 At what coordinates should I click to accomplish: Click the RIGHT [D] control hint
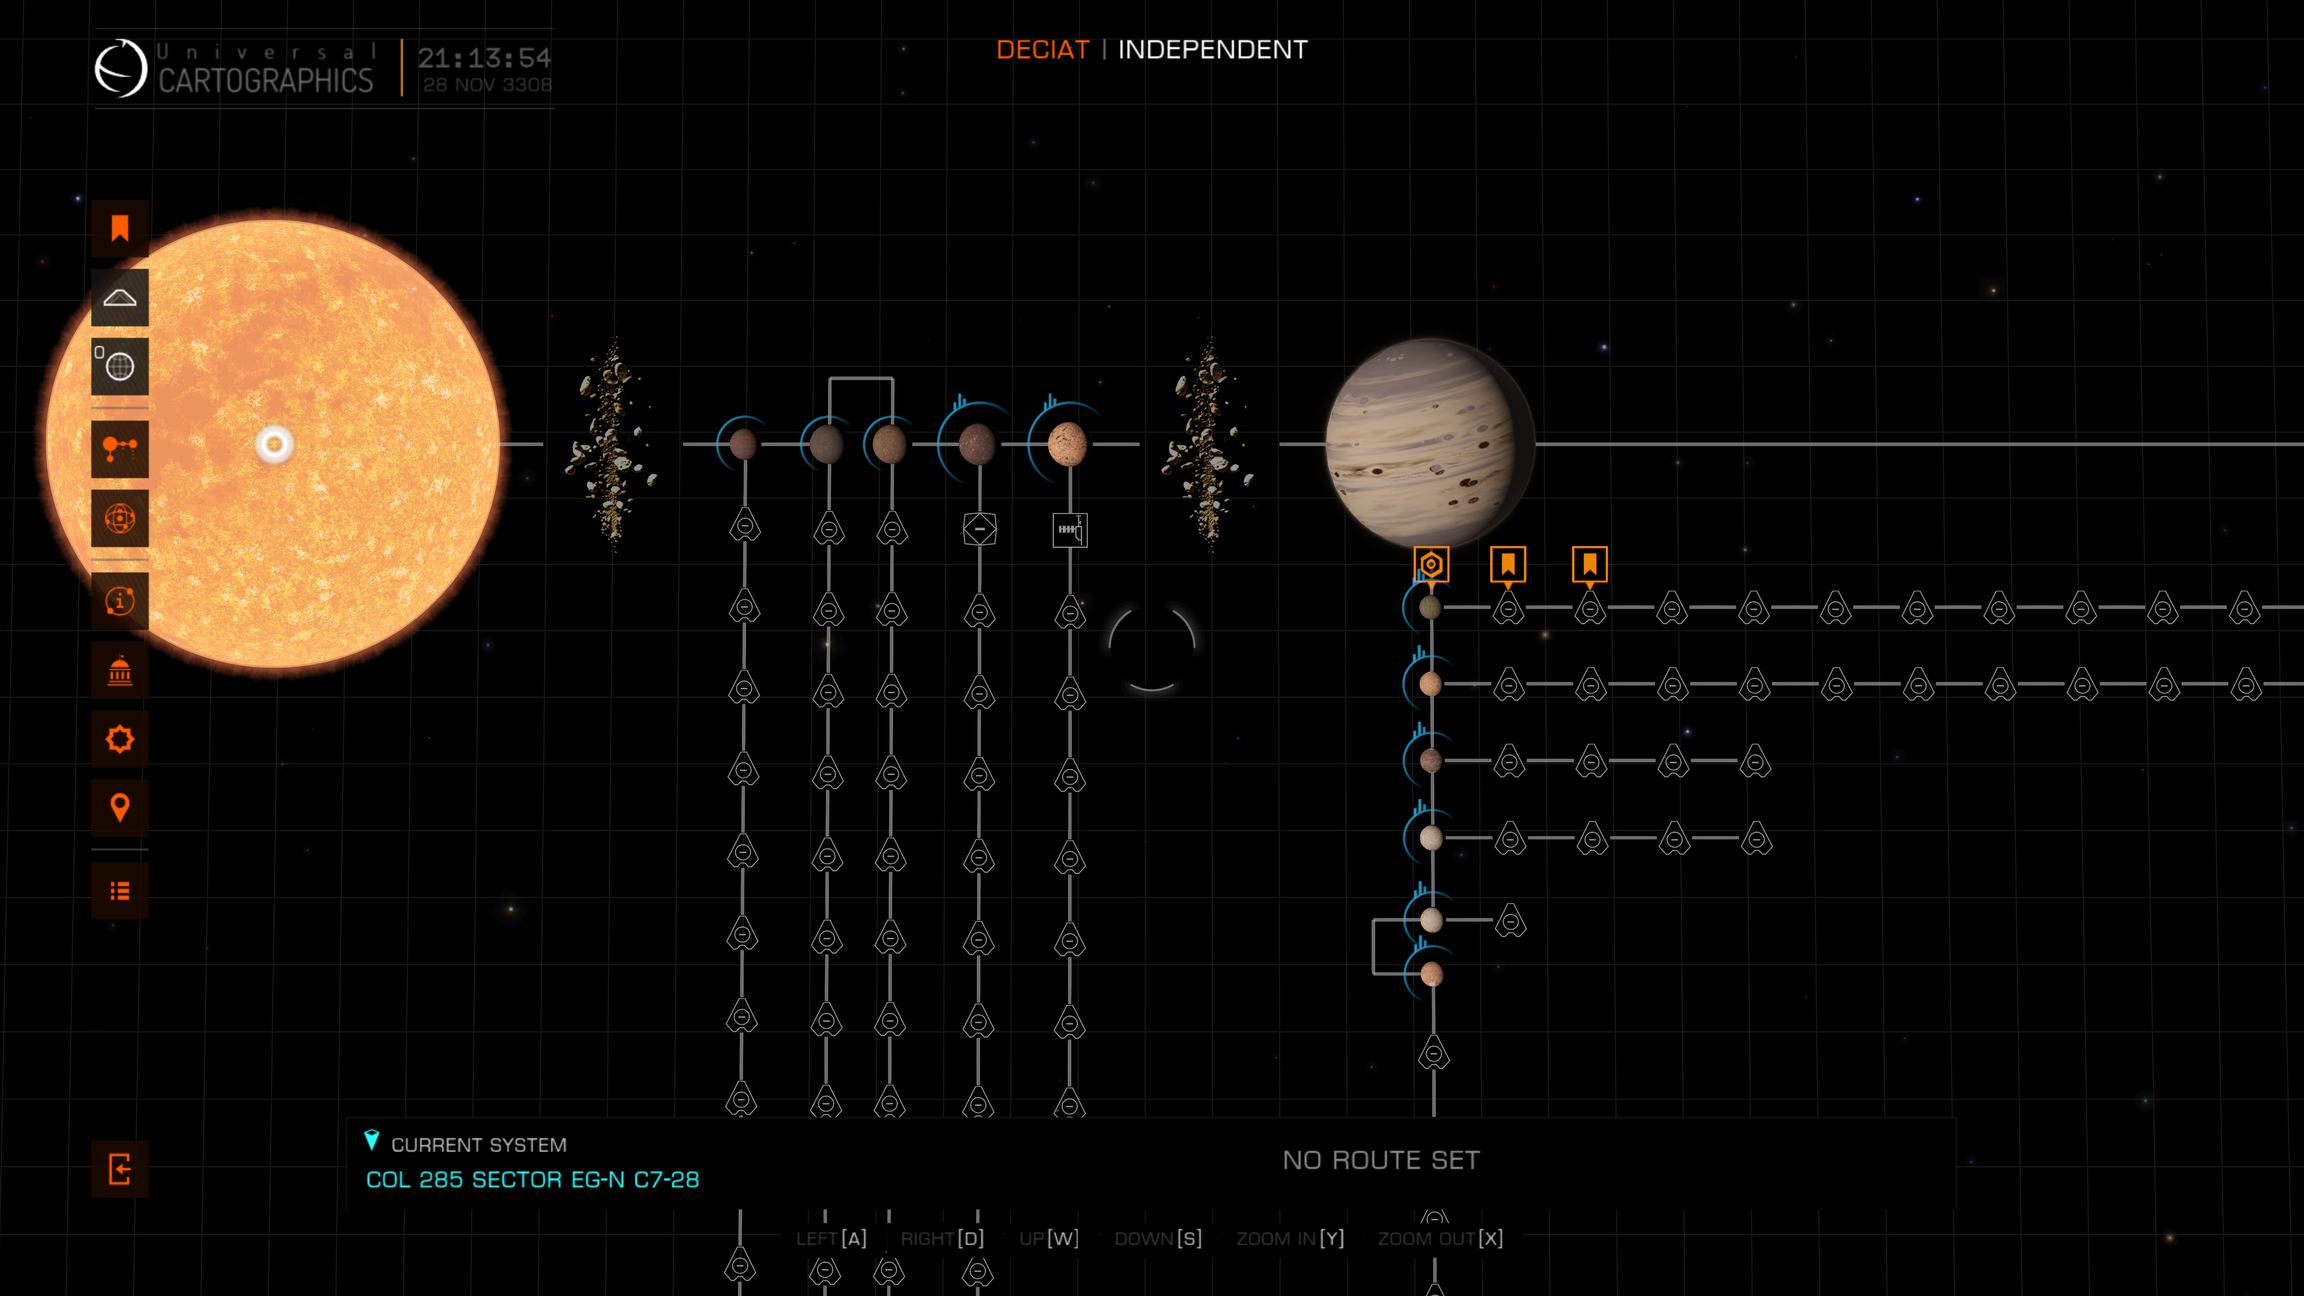(x=942, y=1238)
